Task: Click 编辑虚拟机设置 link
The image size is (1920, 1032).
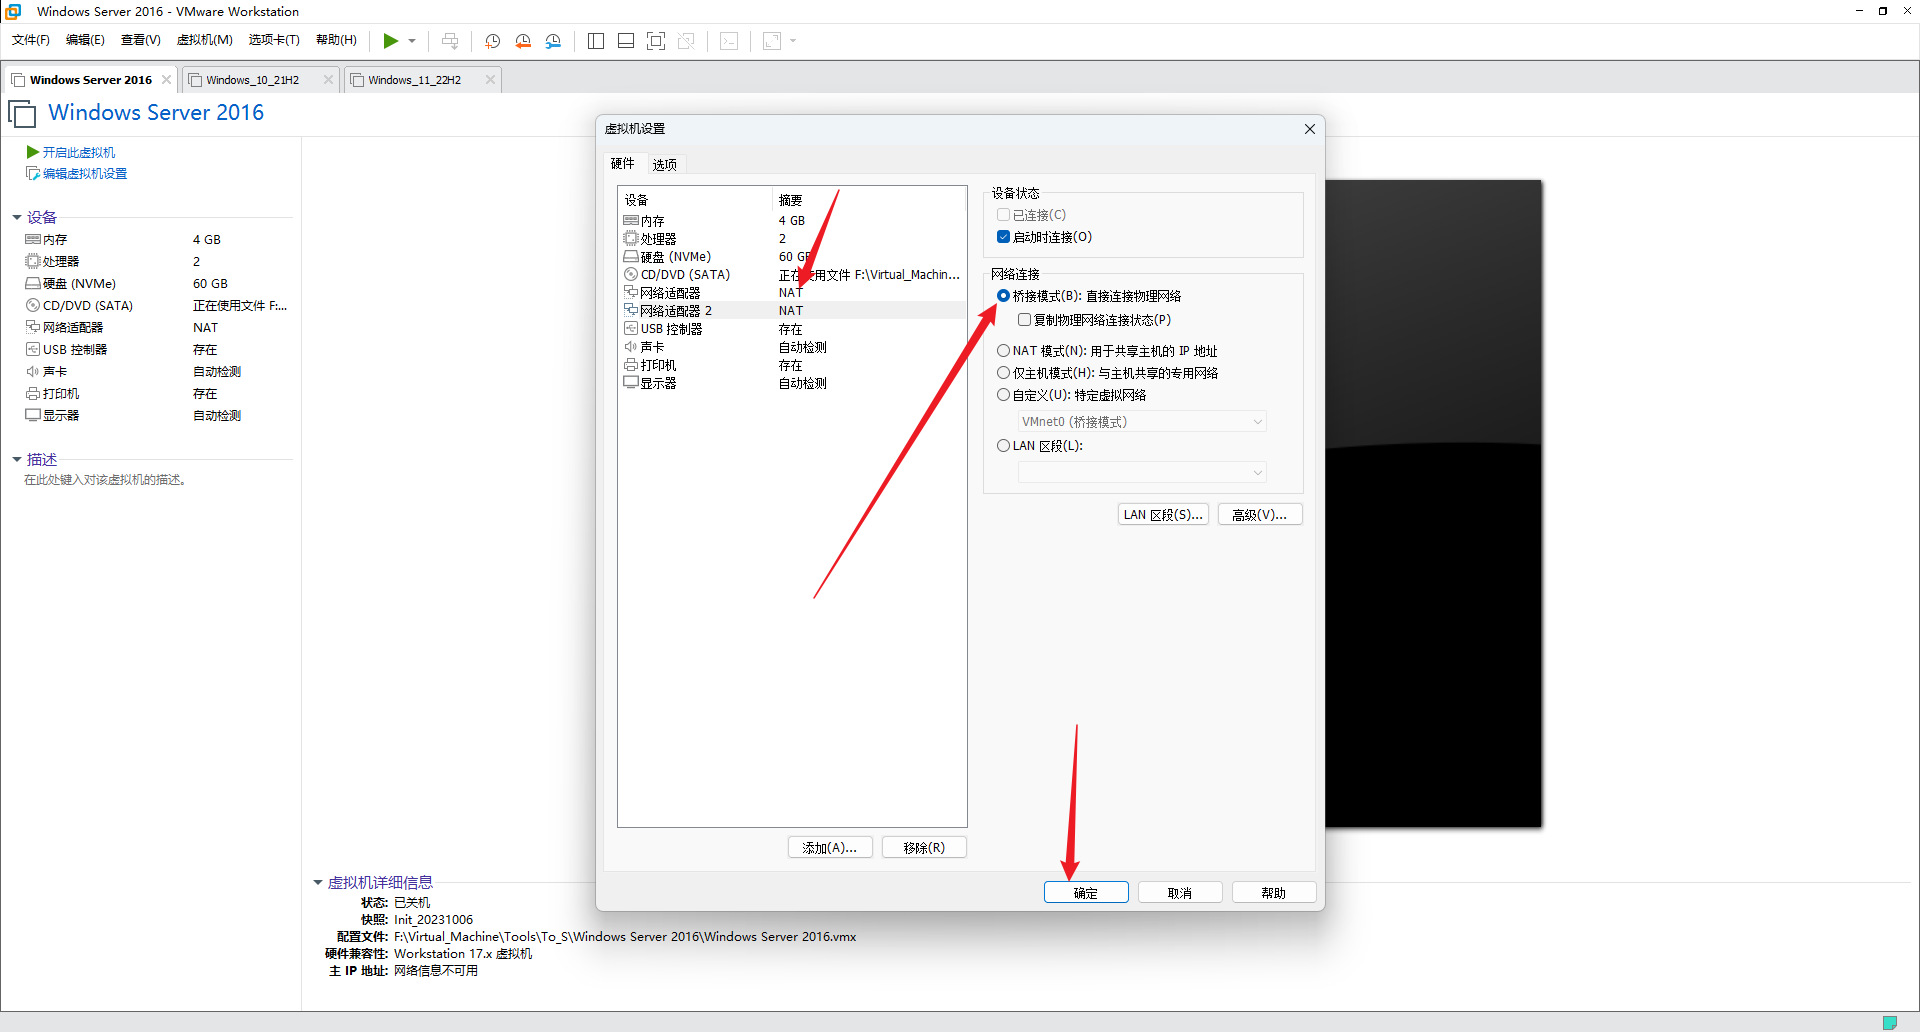Action: pyautogui.click(x=84, y=173)
